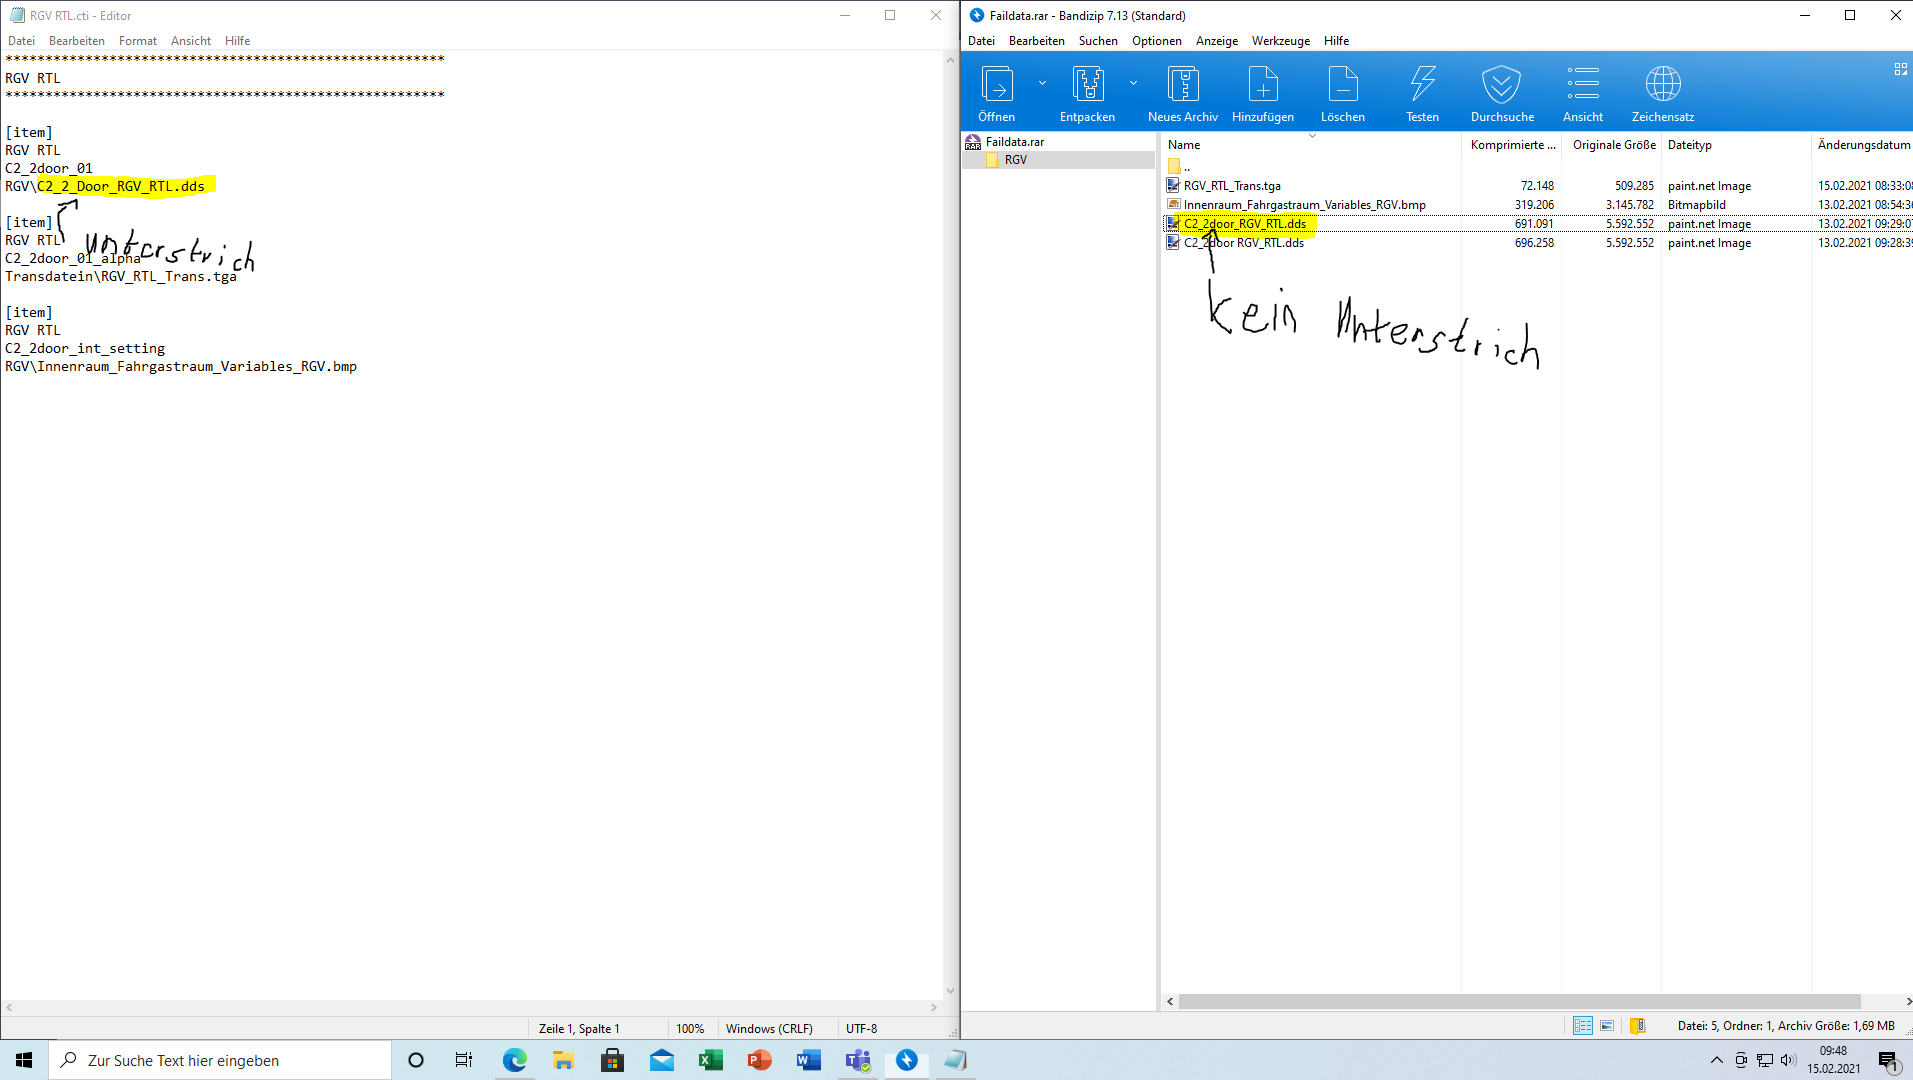1913x1080 pixels.
Task: Select file RGV_RTL_Trans.tga in the list
Action: point(1232,186)
